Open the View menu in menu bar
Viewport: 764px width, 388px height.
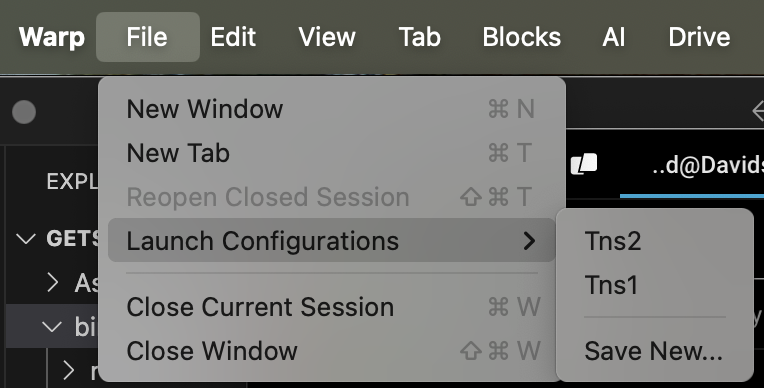click(327, 37)
